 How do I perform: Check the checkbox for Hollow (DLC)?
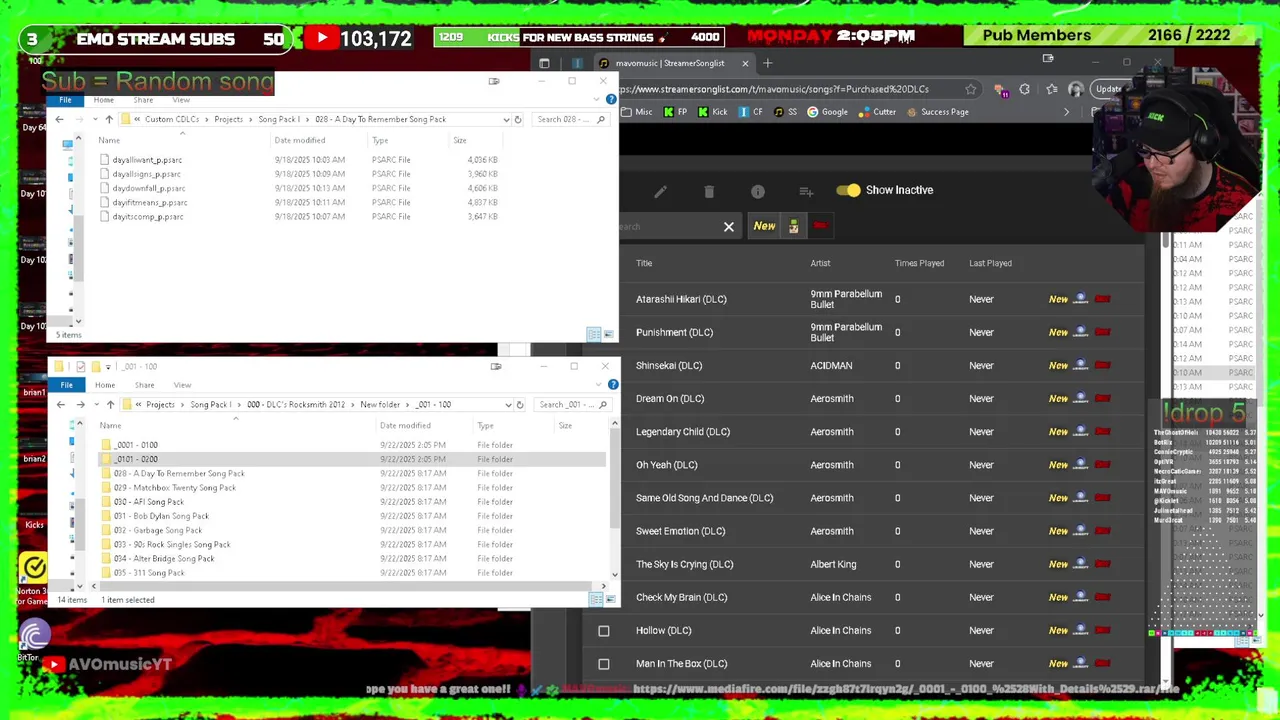604,631
